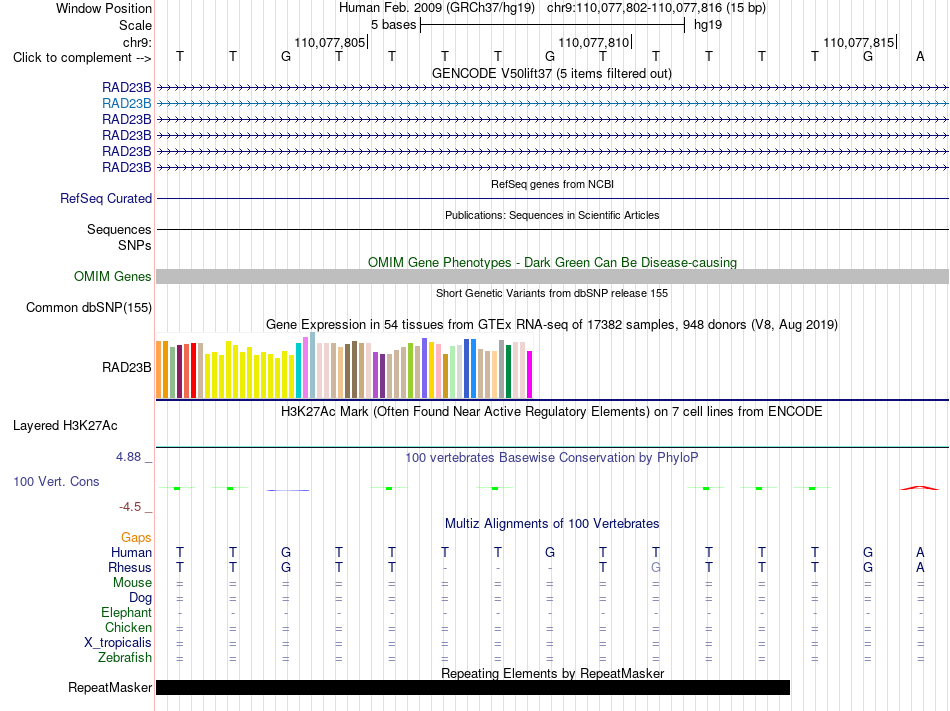Click the RepeatMasker track label

(x=110, y=687)
